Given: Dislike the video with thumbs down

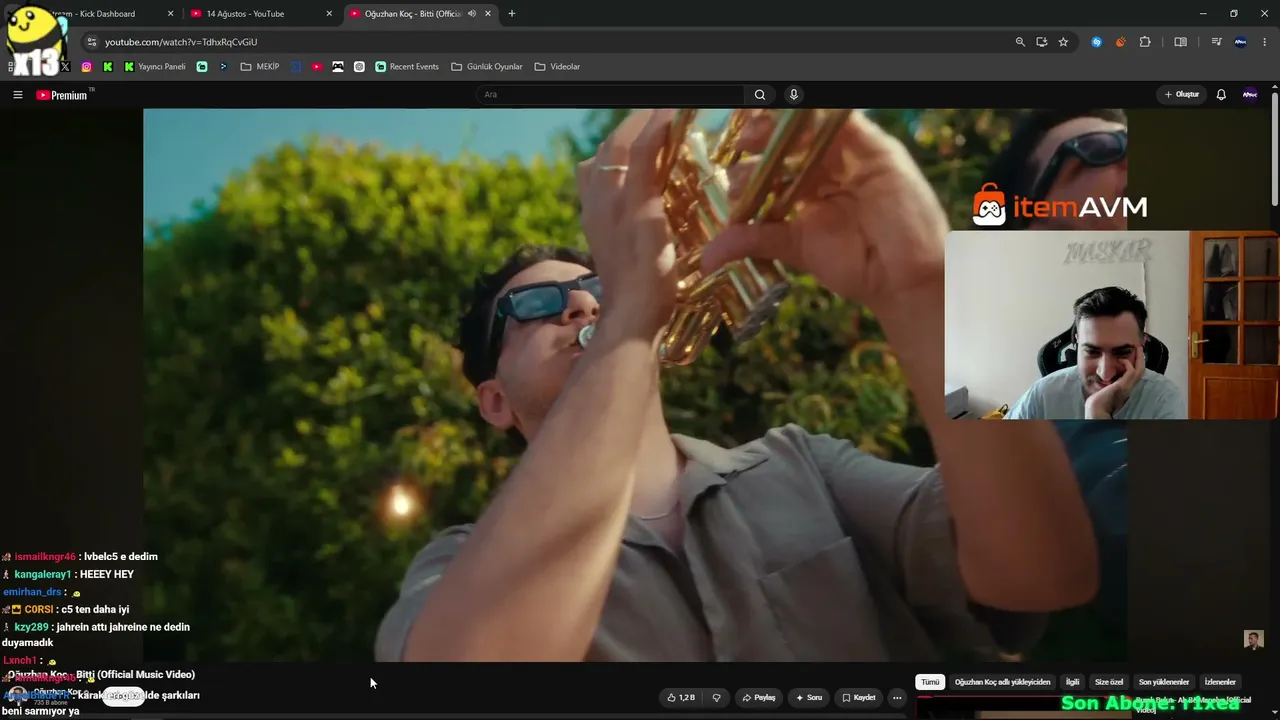Looking at the screenshot, I should coord(716,698).
